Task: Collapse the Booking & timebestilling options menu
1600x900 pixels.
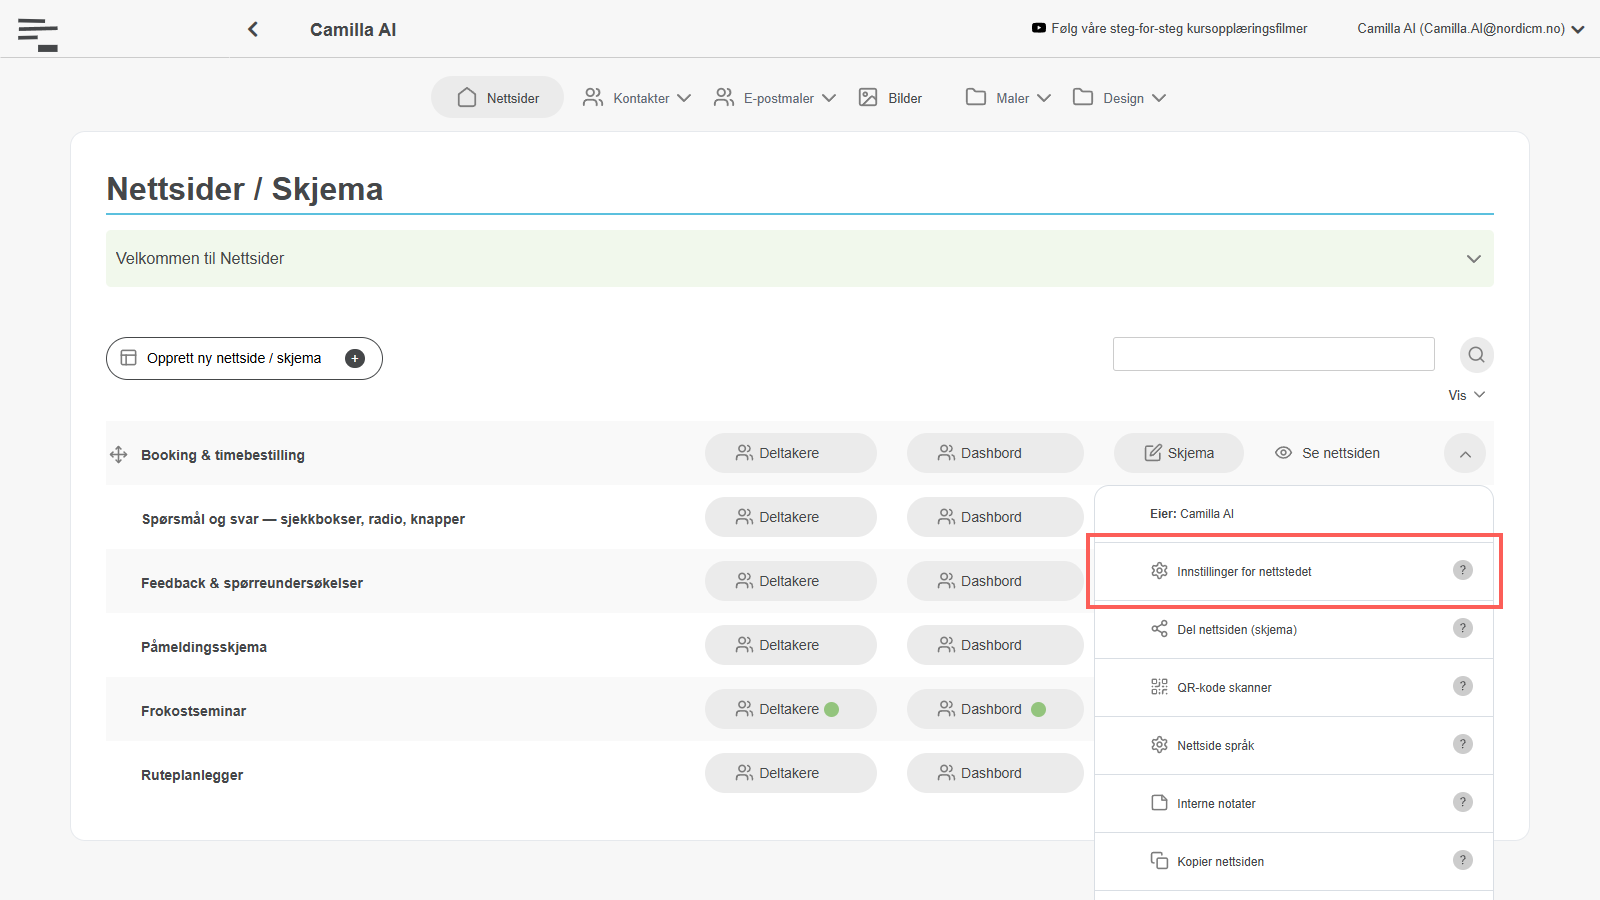Action: click(x=1465, y=454)
